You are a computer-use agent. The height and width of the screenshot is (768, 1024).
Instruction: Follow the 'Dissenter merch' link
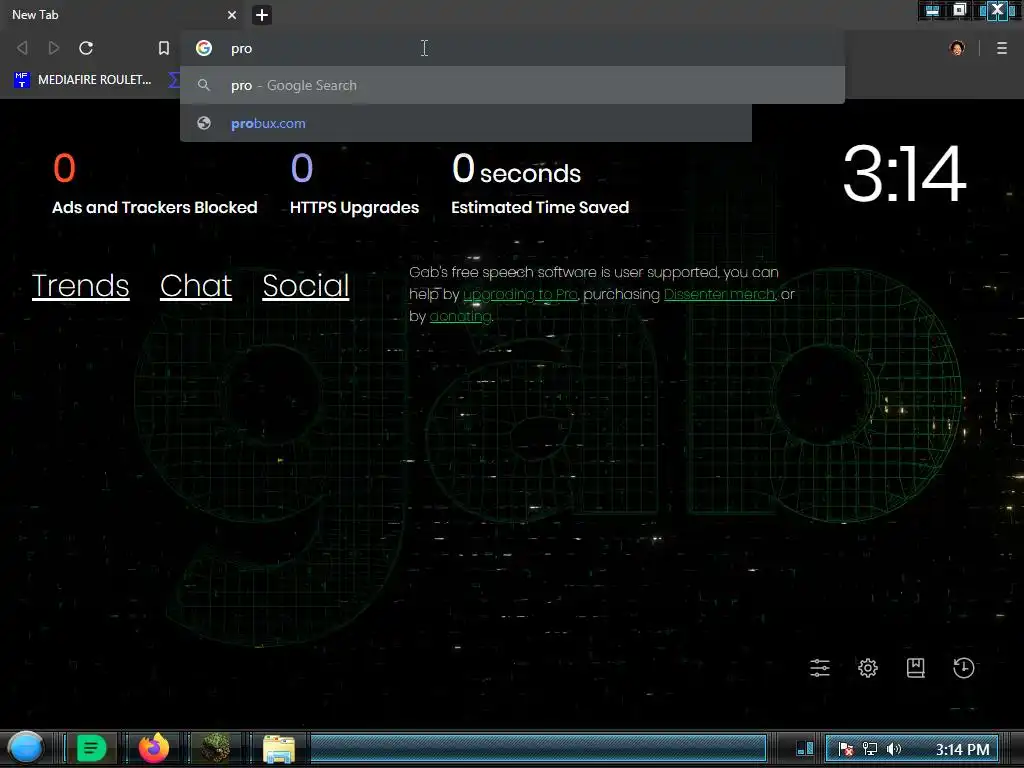720,295
